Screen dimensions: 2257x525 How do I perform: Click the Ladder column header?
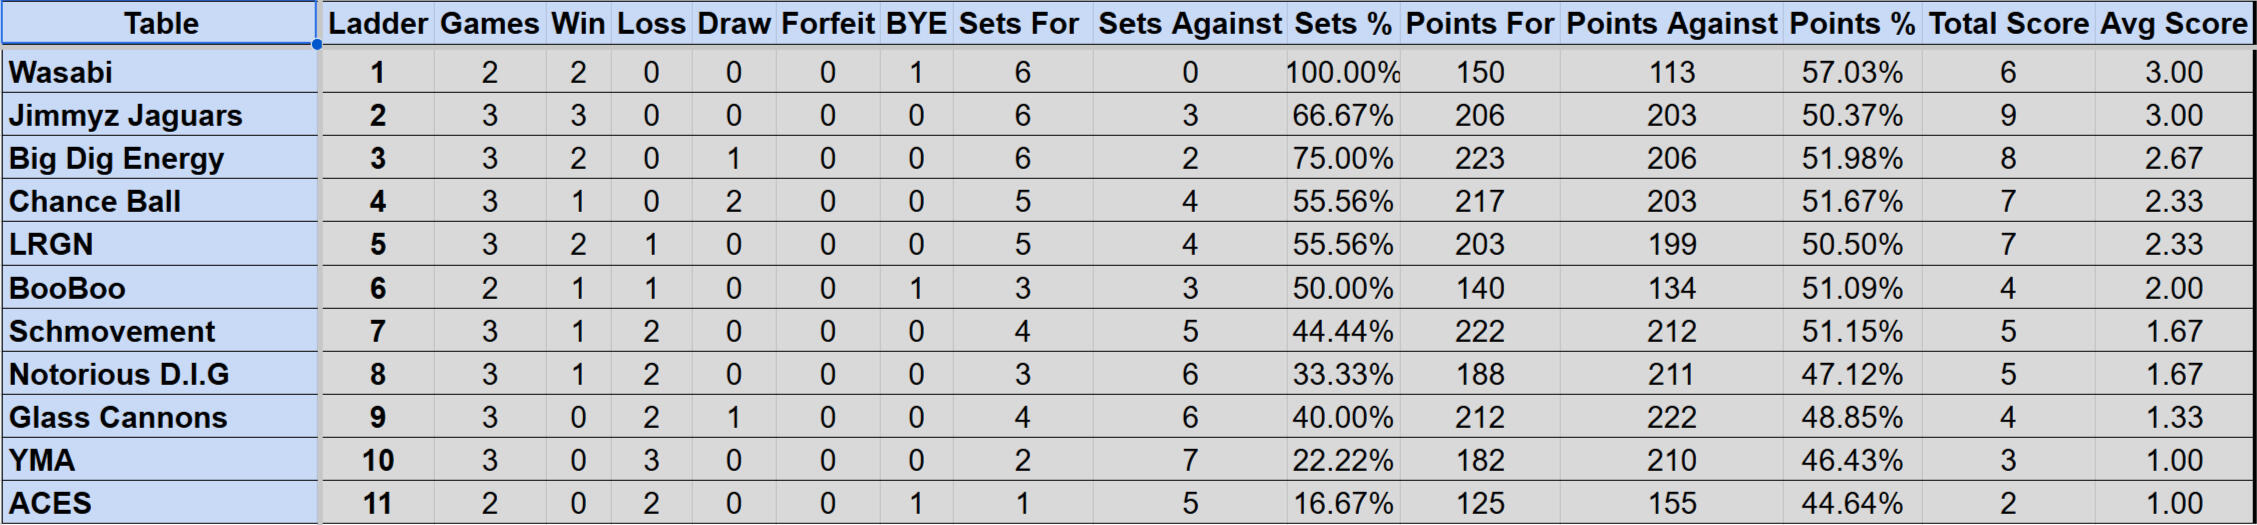(377, 23)
